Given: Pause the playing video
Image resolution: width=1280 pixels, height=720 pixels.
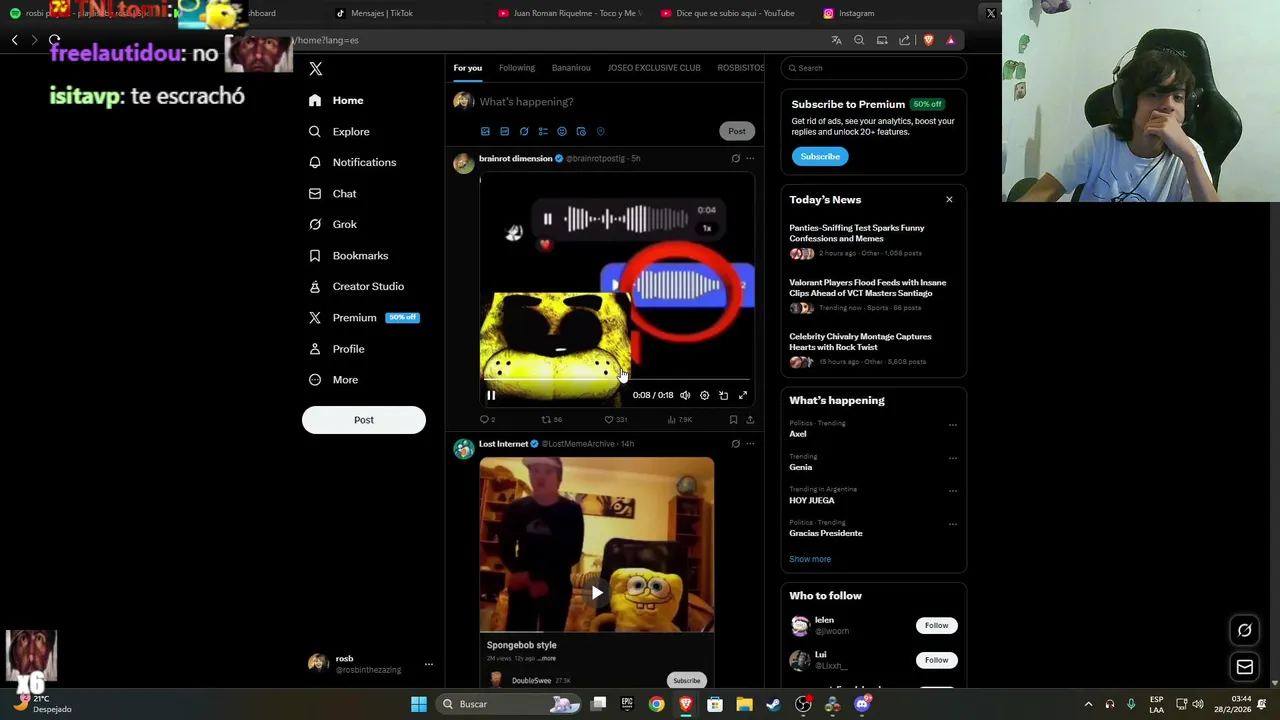Looking at the screenshot, I should [491, 395].
